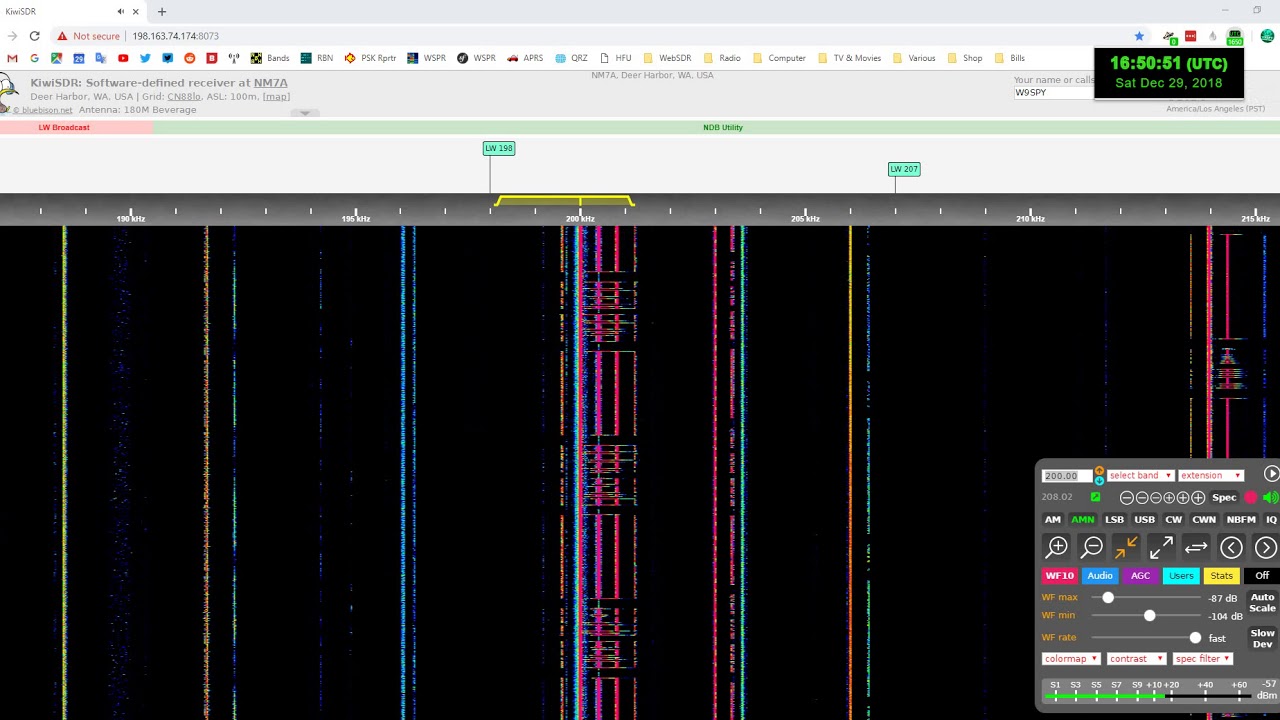1280x720 pixels.
Task: Open the Gmail bookmark icon
Action: coord(12,58)
